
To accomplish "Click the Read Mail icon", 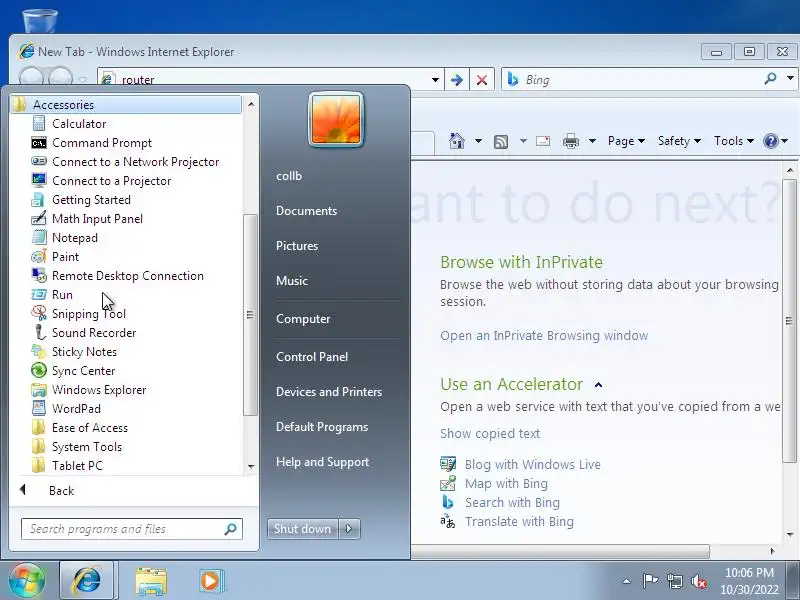I will (543, 141).
